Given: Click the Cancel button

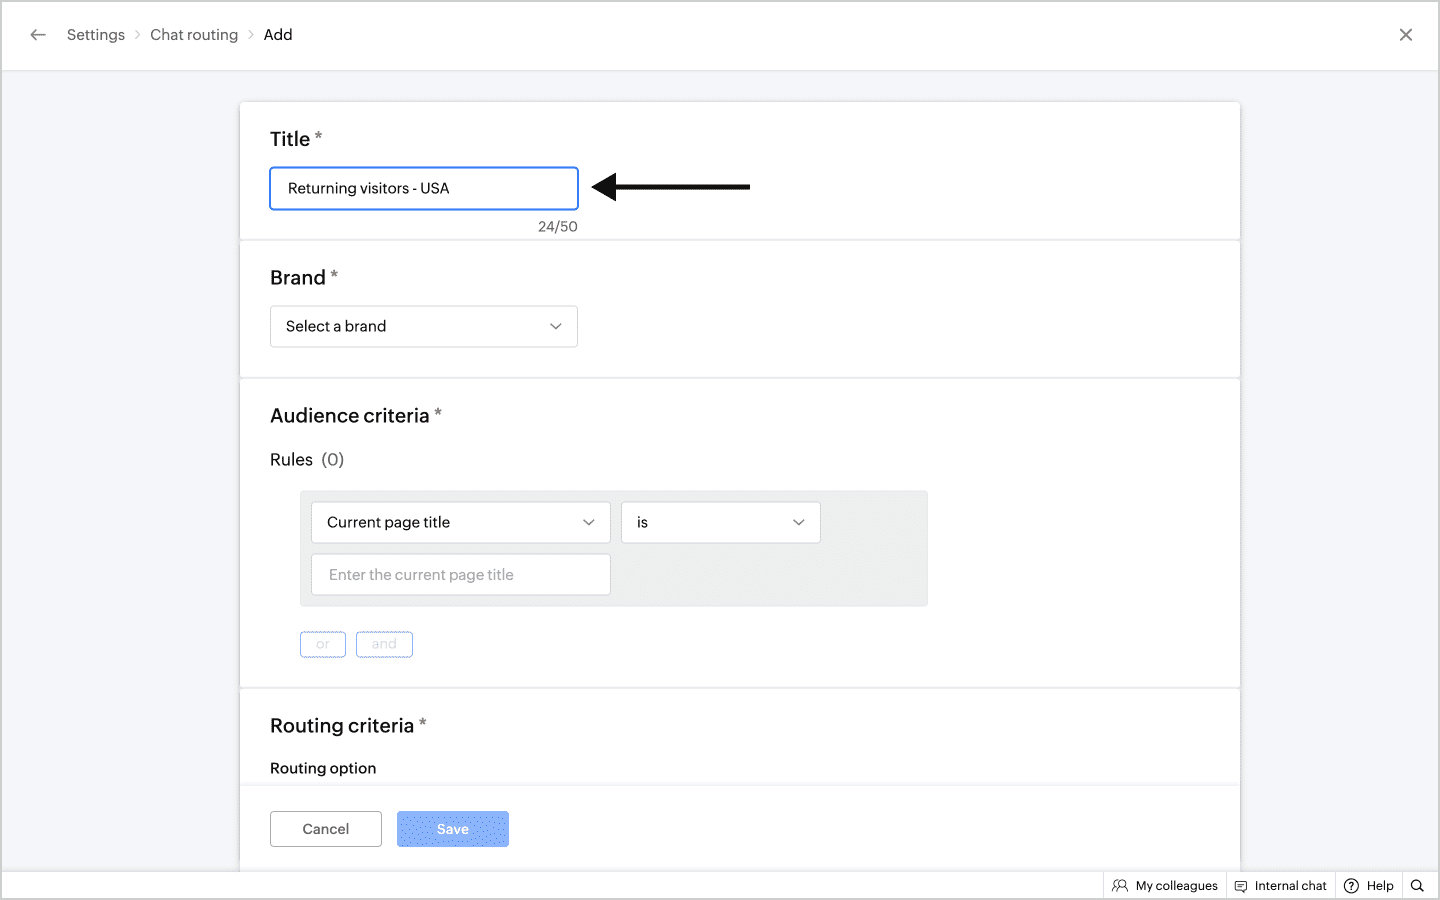Looking at the screenshot, I should tap(326, 829).
